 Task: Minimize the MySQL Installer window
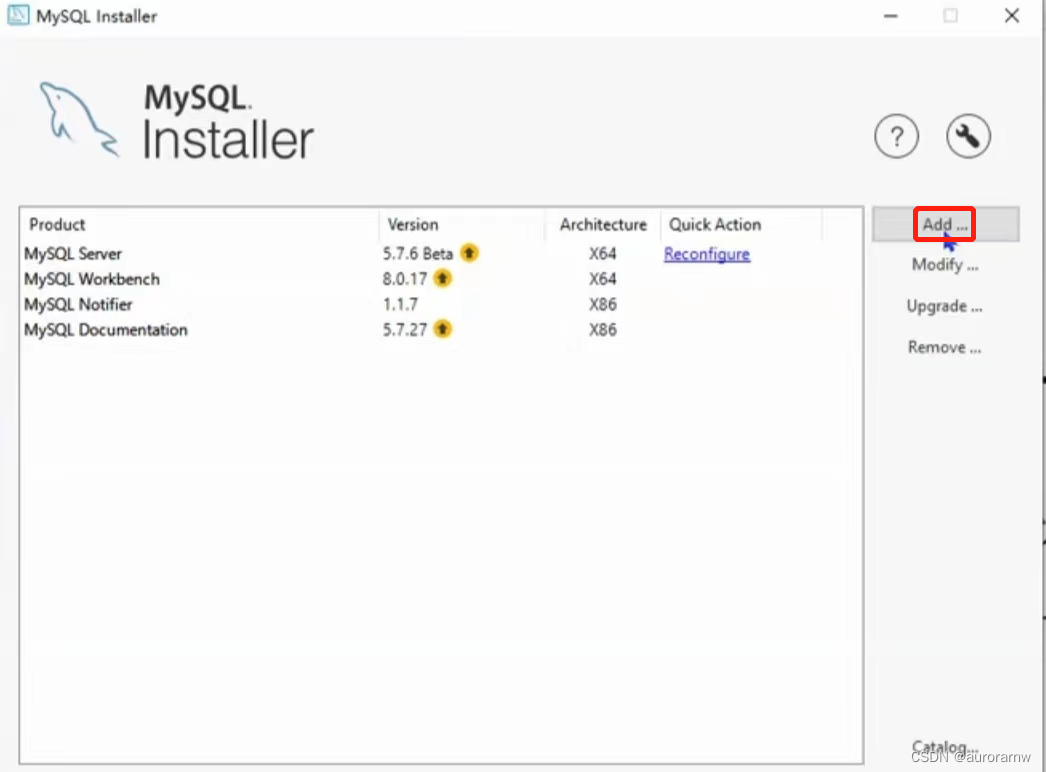[x=891, y=15]
